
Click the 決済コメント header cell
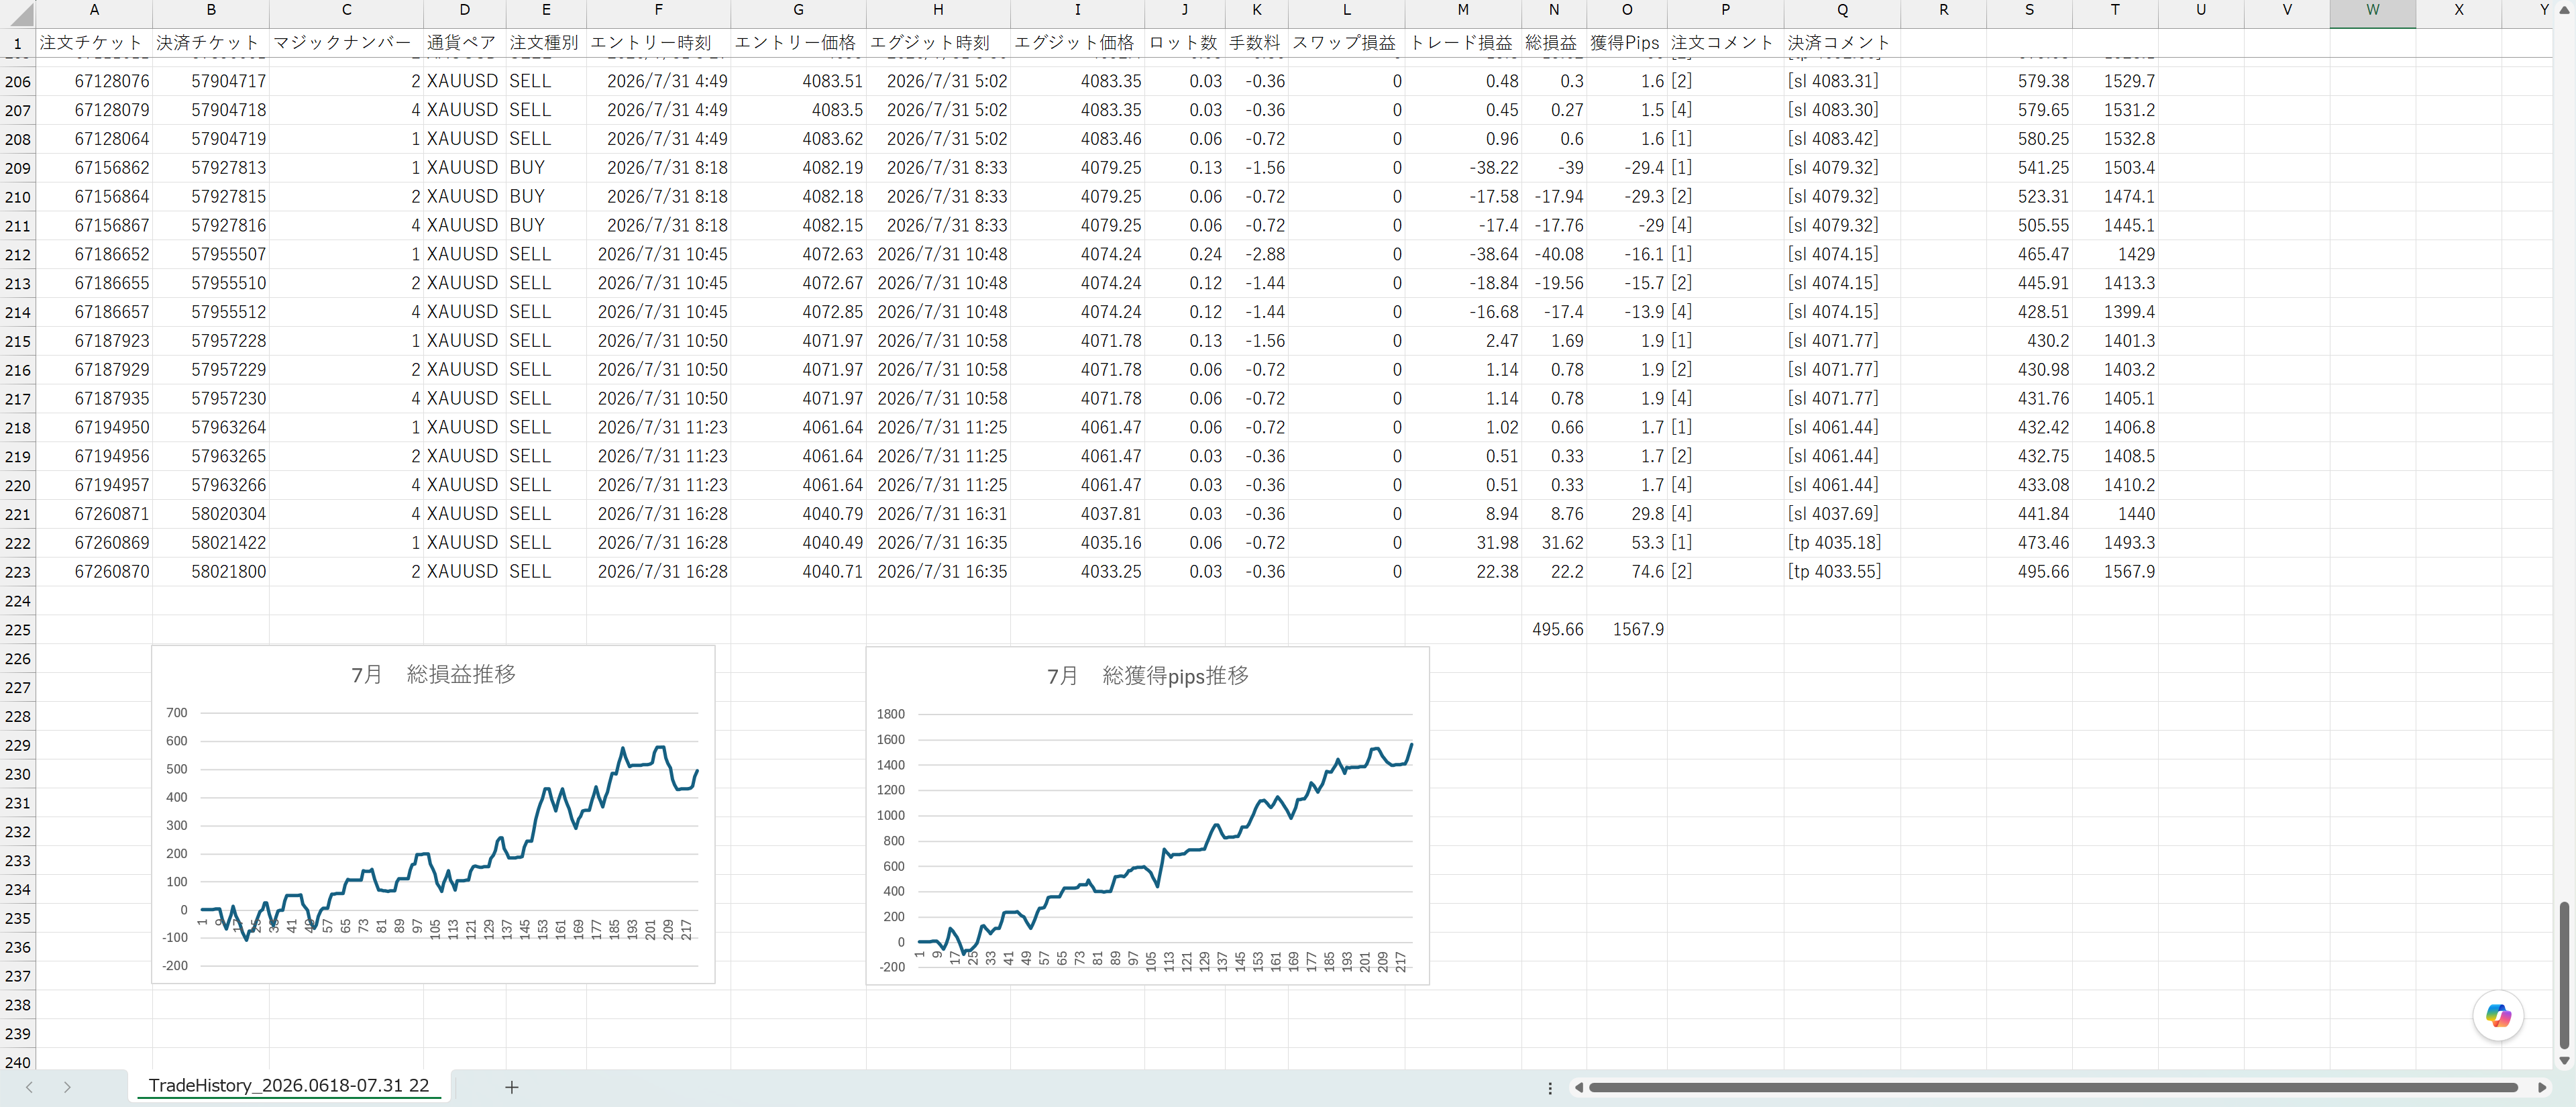click(x=1842, y=43)
